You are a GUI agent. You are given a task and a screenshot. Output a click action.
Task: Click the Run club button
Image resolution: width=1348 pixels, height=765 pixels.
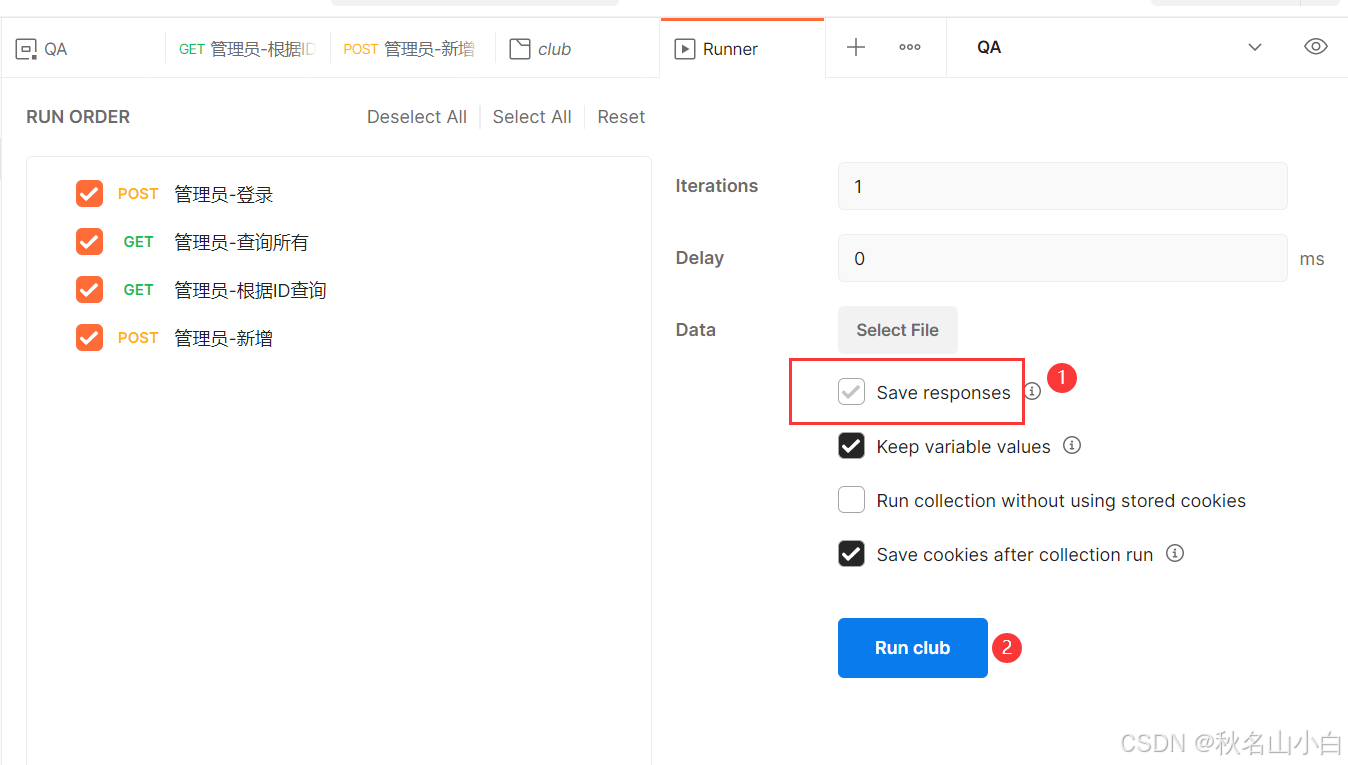[x=912, y=648]
